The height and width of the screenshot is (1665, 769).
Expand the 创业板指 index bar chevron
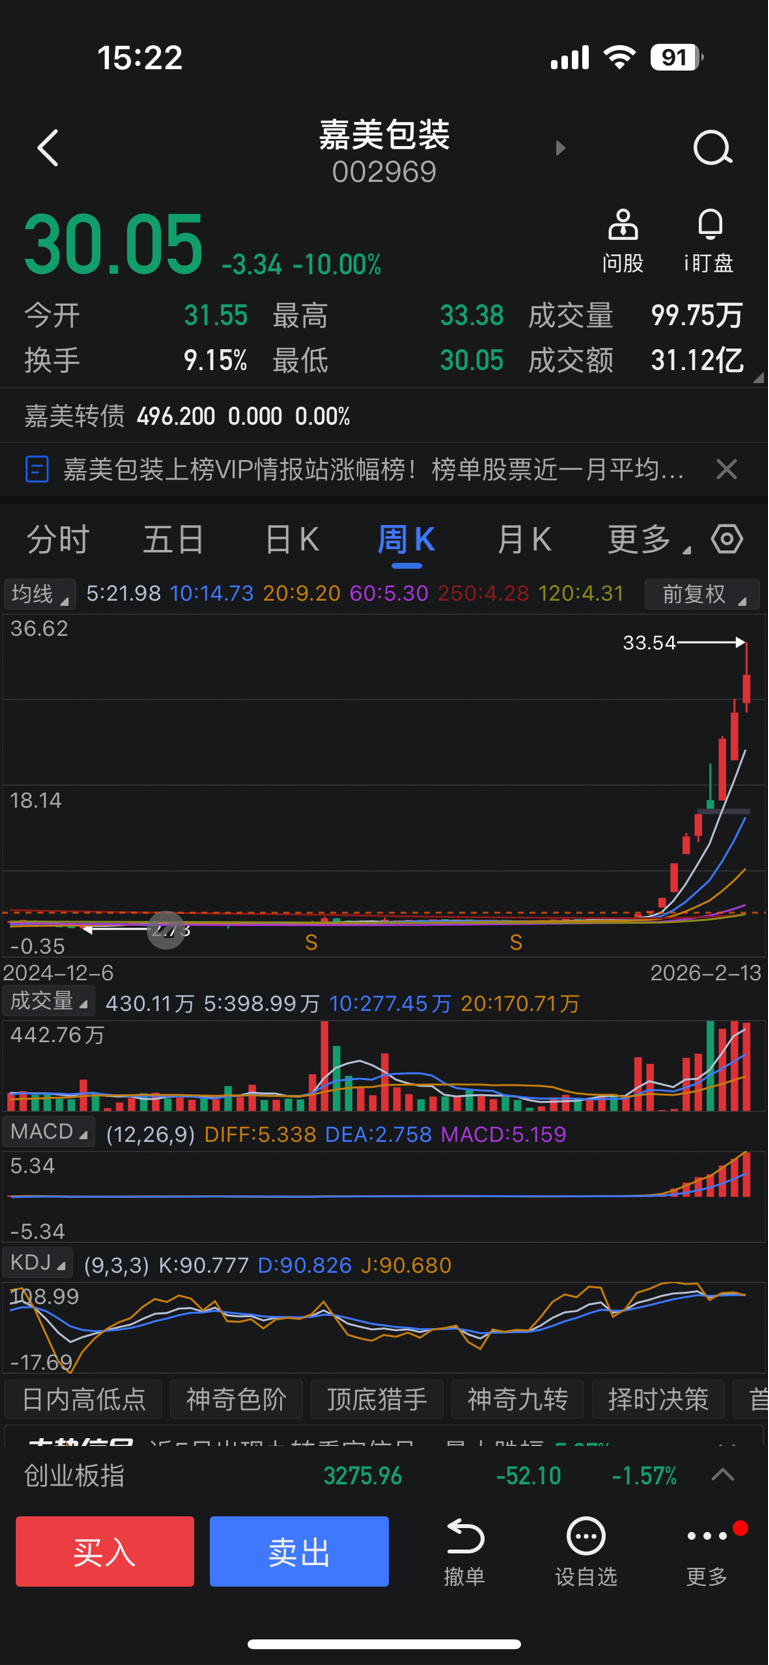723,1475
